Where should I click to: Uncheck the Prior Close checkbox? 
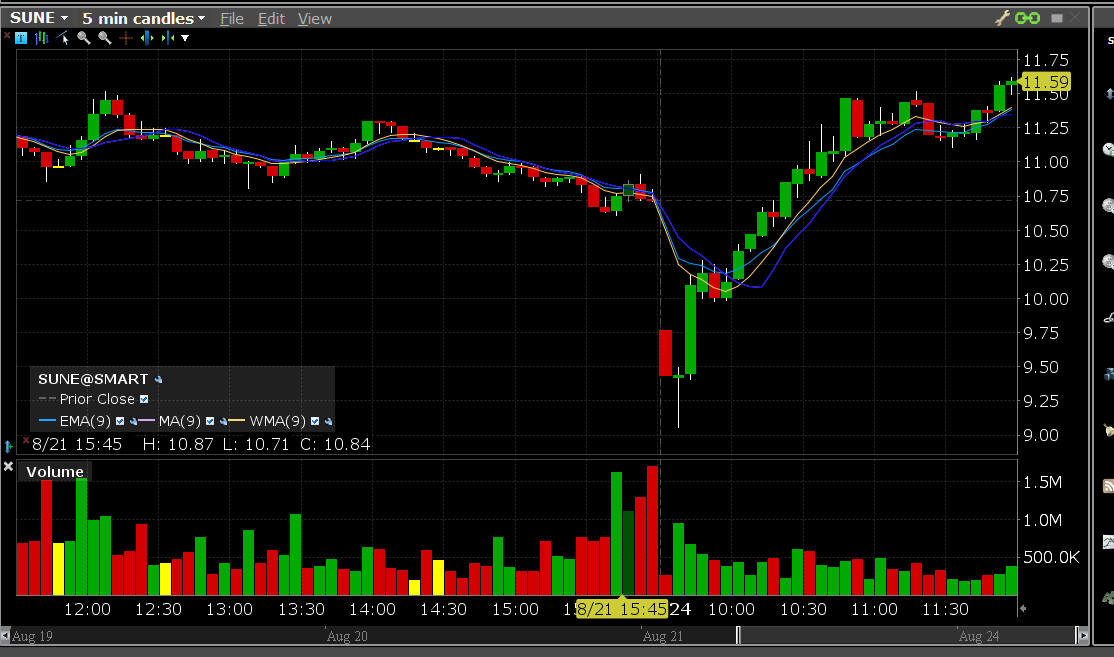[144, 399]
